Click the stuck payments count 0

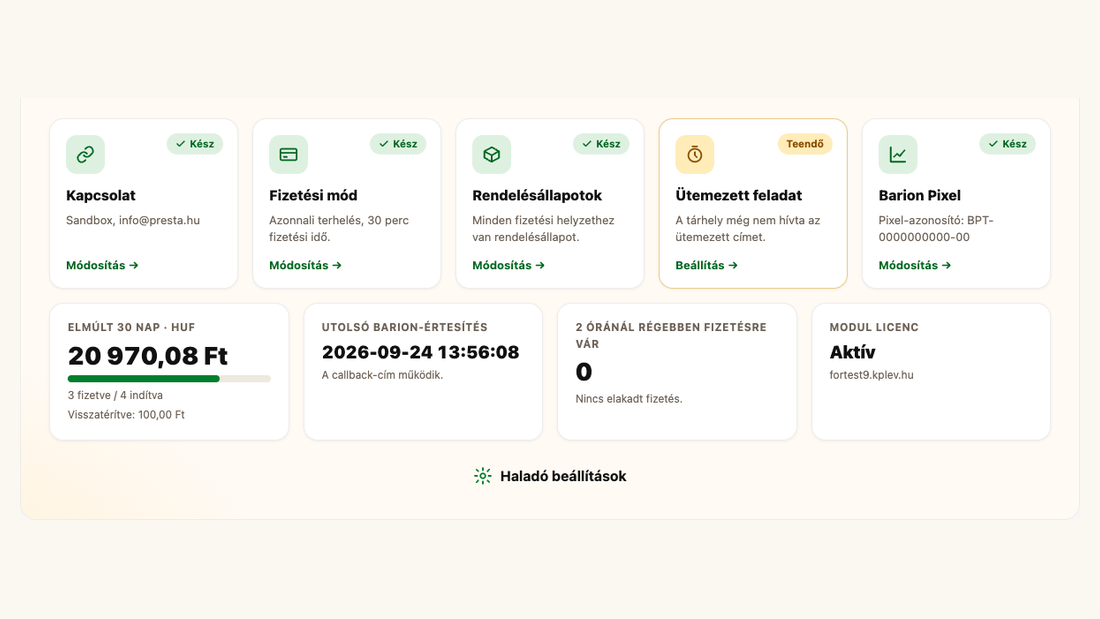coord(584,372)
